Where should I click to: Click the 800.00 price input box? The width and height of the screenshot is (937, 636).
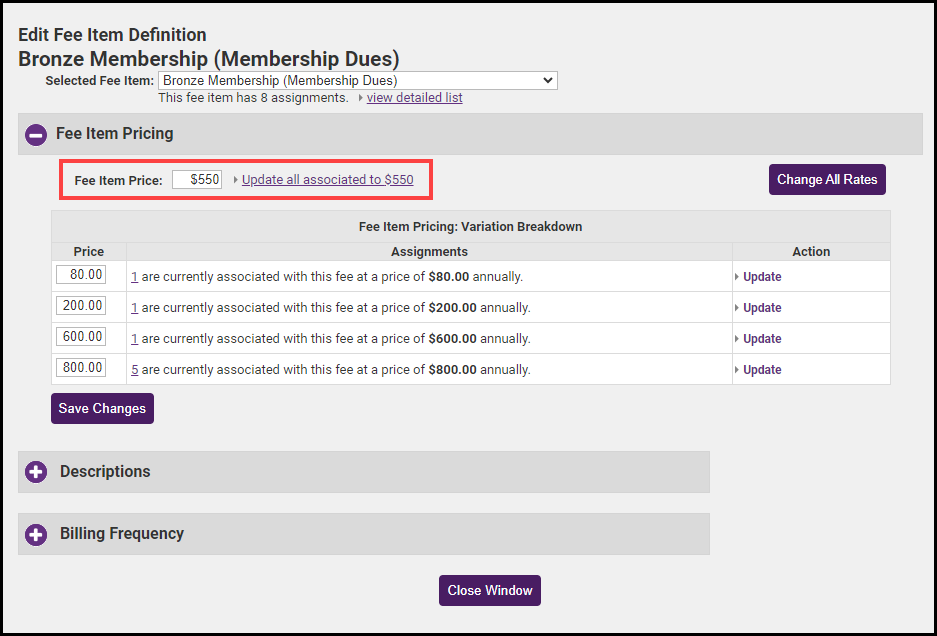coord(81,368)
